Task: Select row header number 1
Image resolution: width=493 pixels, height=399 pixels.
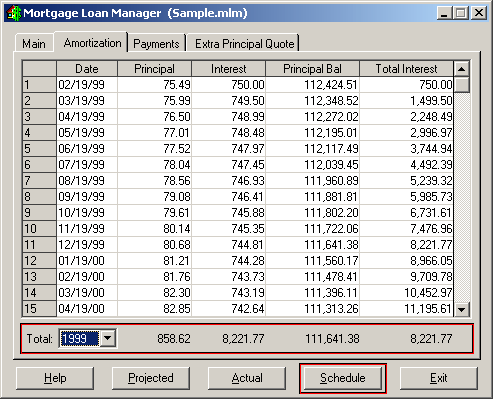Action: [x=39, y=85]
